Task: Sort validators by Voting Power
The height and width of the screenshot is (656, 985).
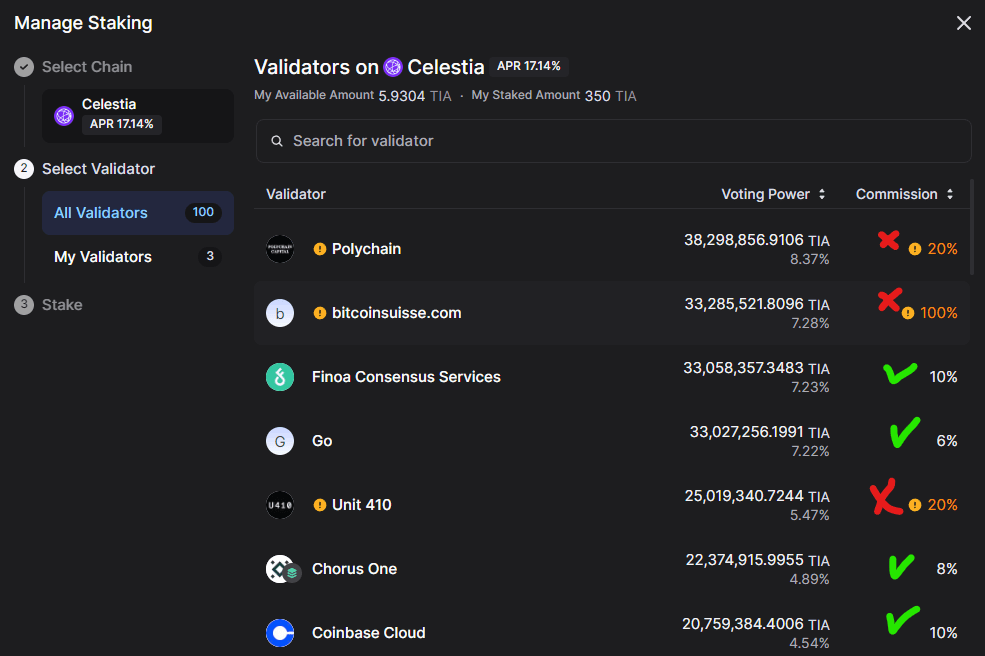Action: [773, 194]
